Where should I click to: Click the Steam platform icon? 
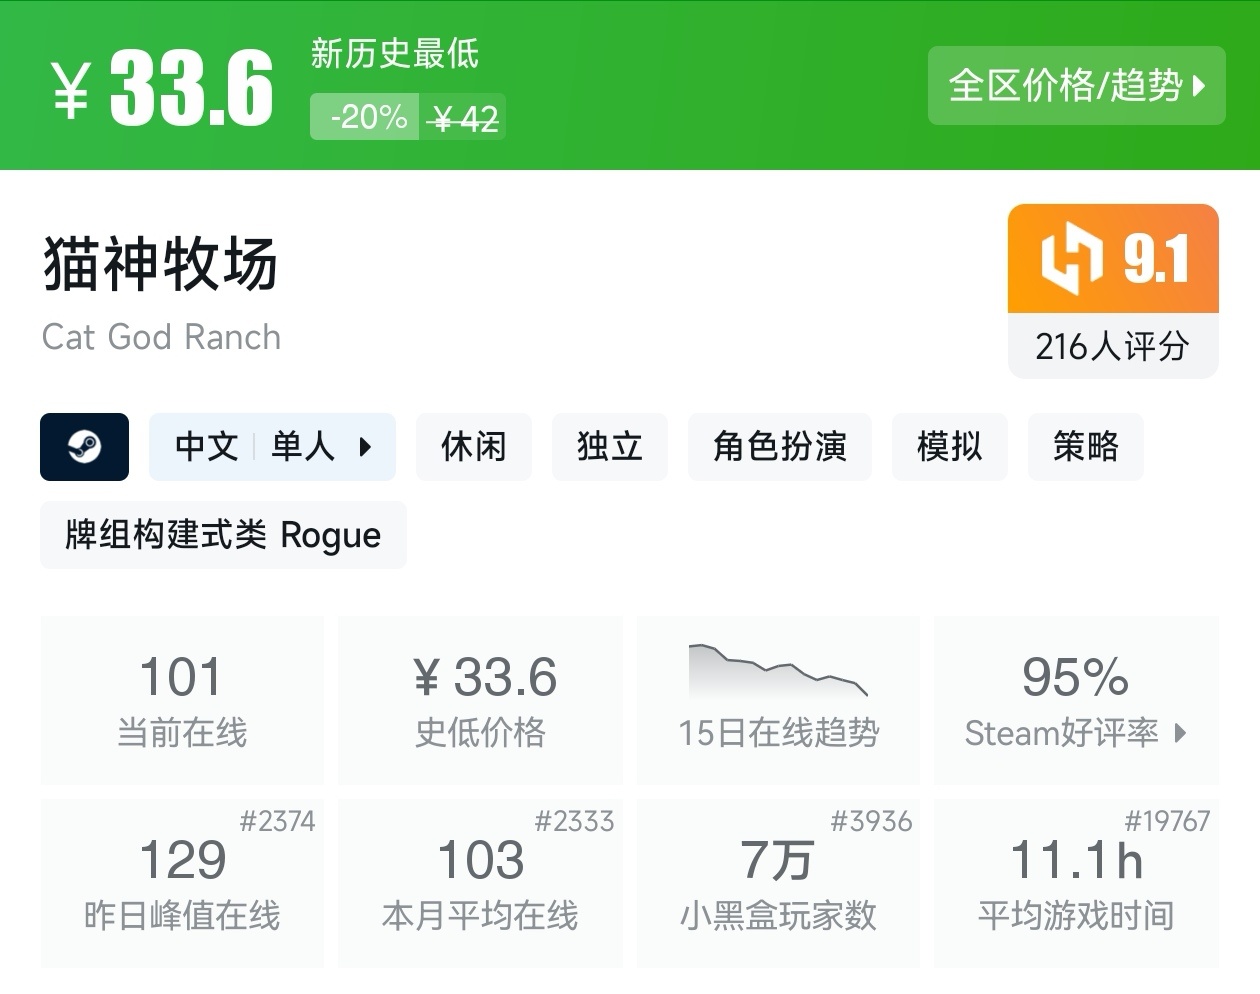pyautogui.click(x=85, y=446)
